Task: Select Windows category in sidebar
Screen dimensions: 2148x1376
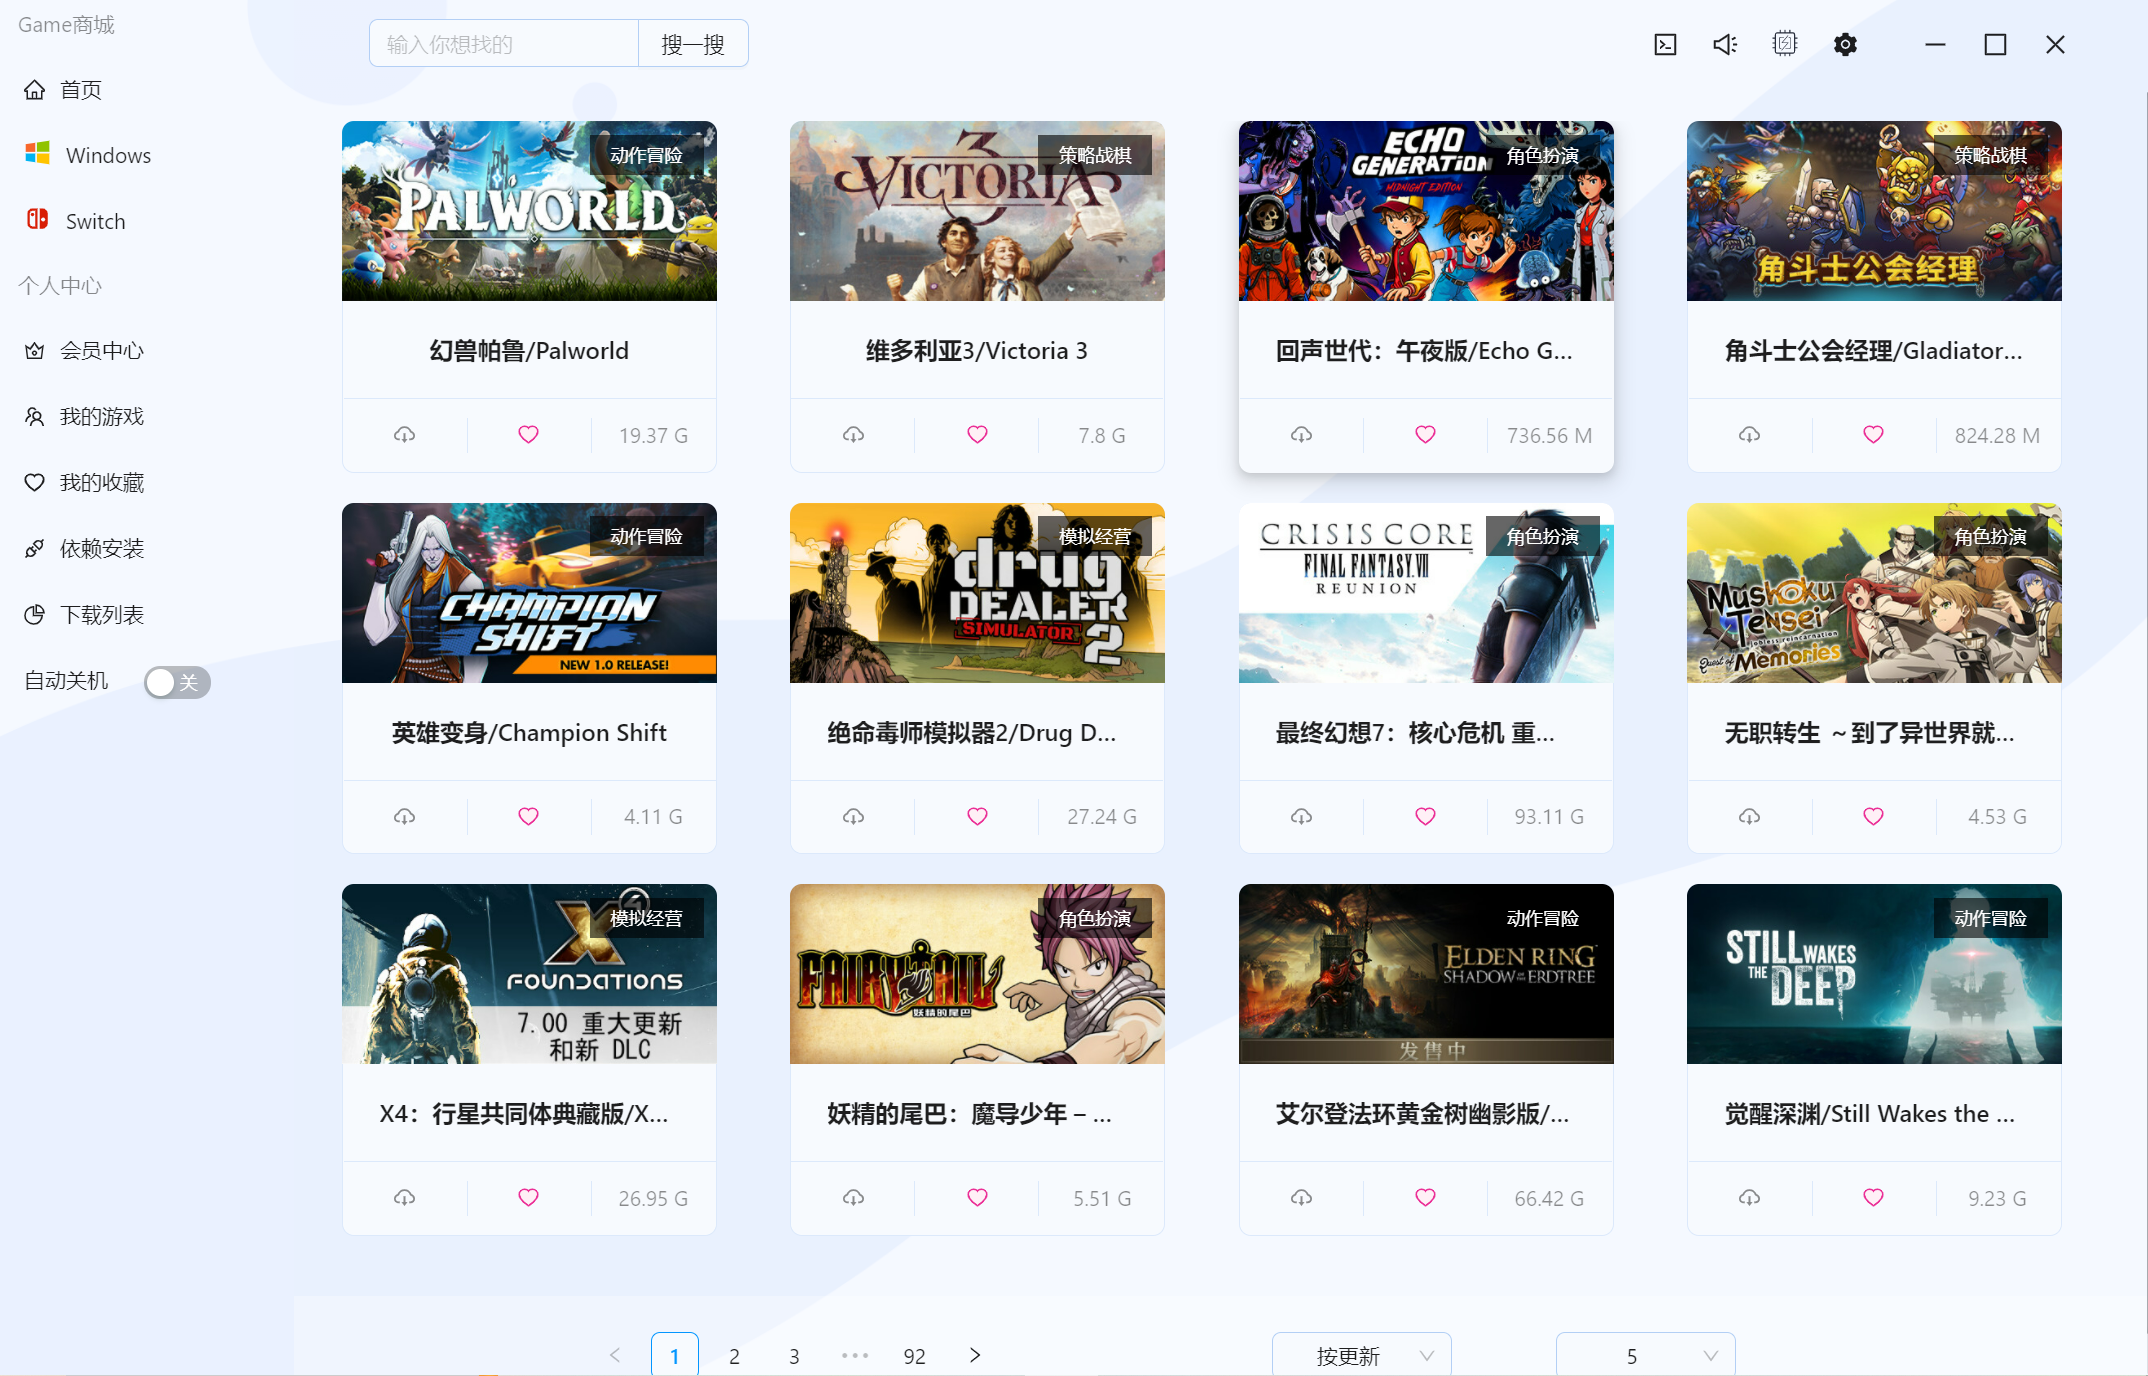Action: (88, 155)
